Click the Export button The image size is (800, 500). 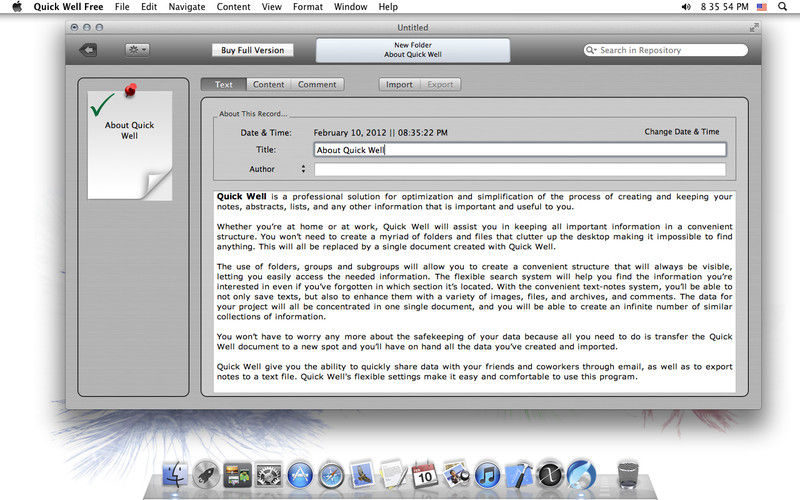(x=440, y=85)
